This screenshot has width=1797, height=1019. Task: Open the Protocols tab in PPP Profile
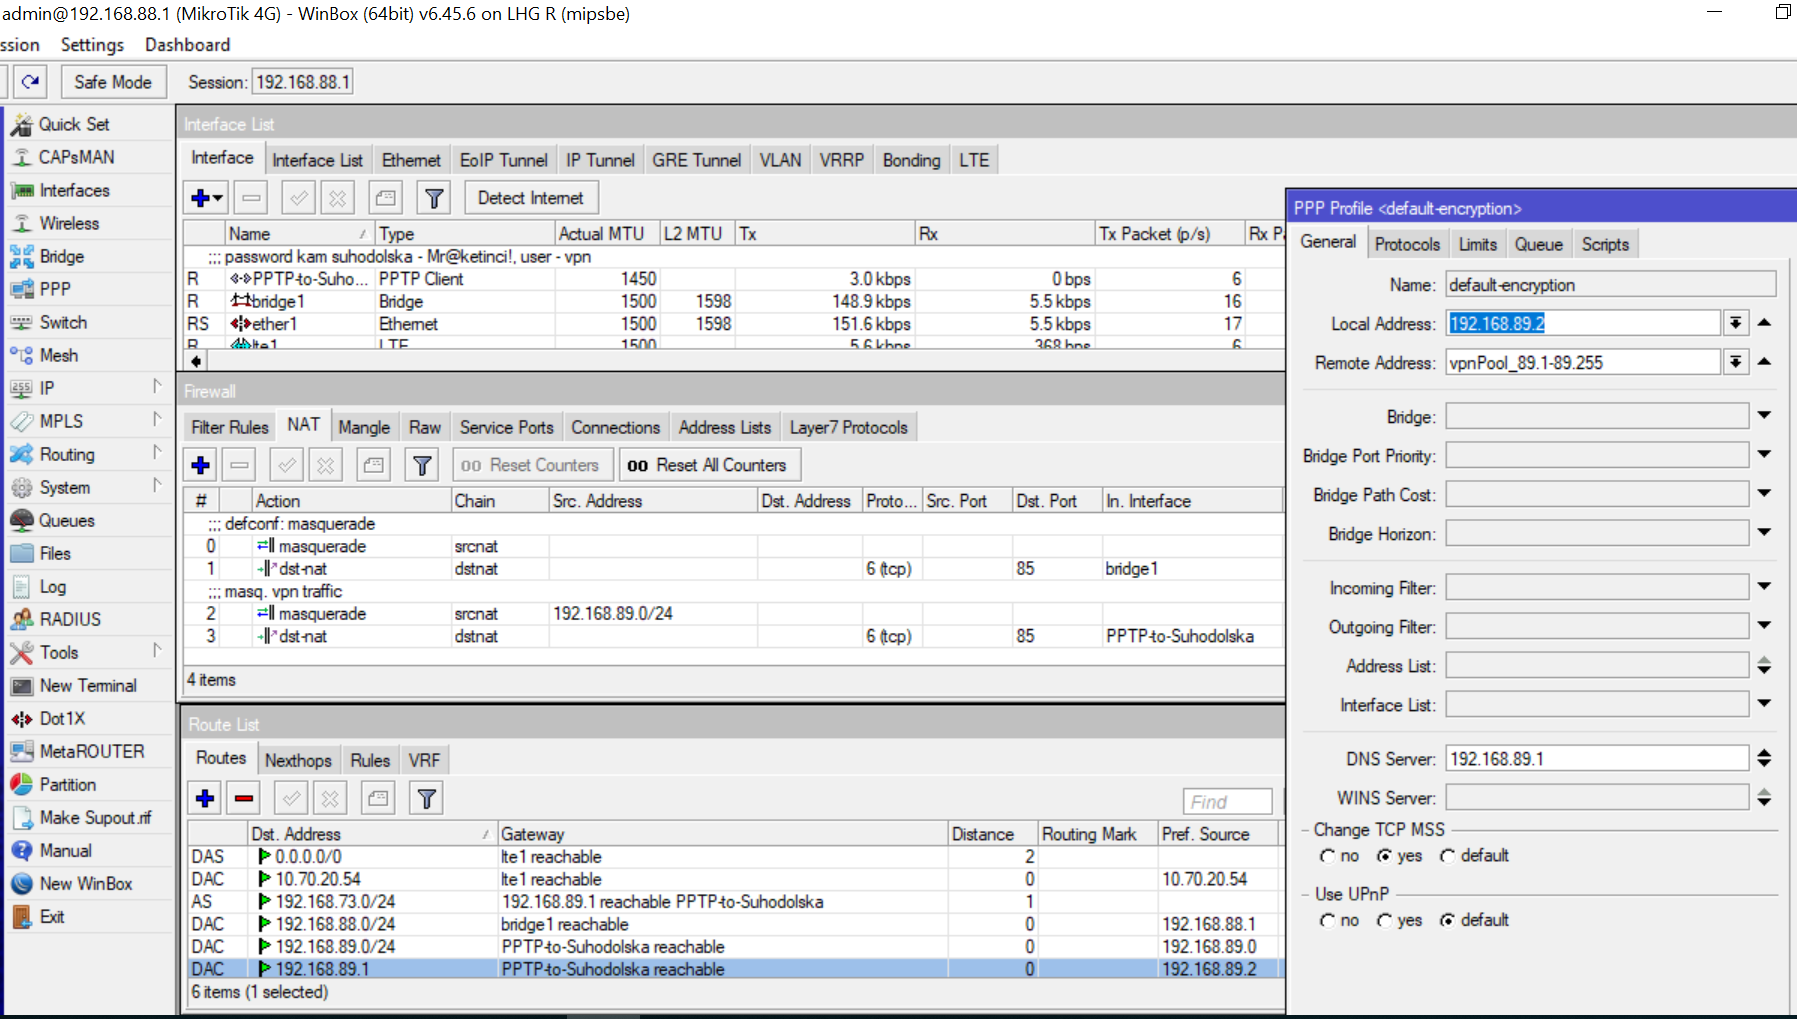click(1407, 244)
